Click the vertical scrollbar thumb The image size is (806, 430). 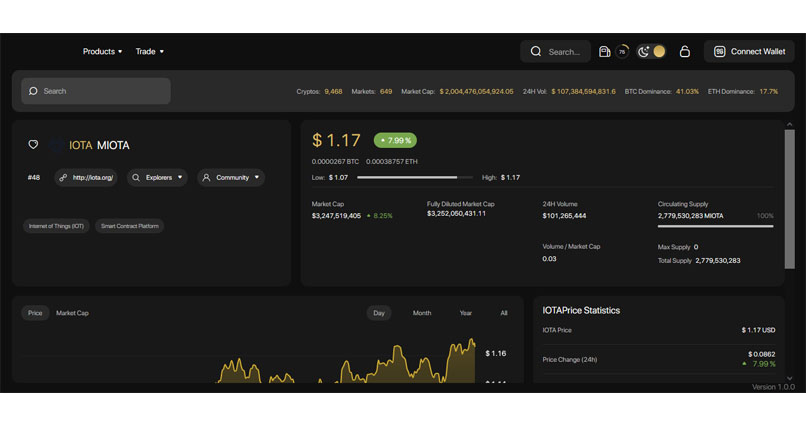point(790,199)
